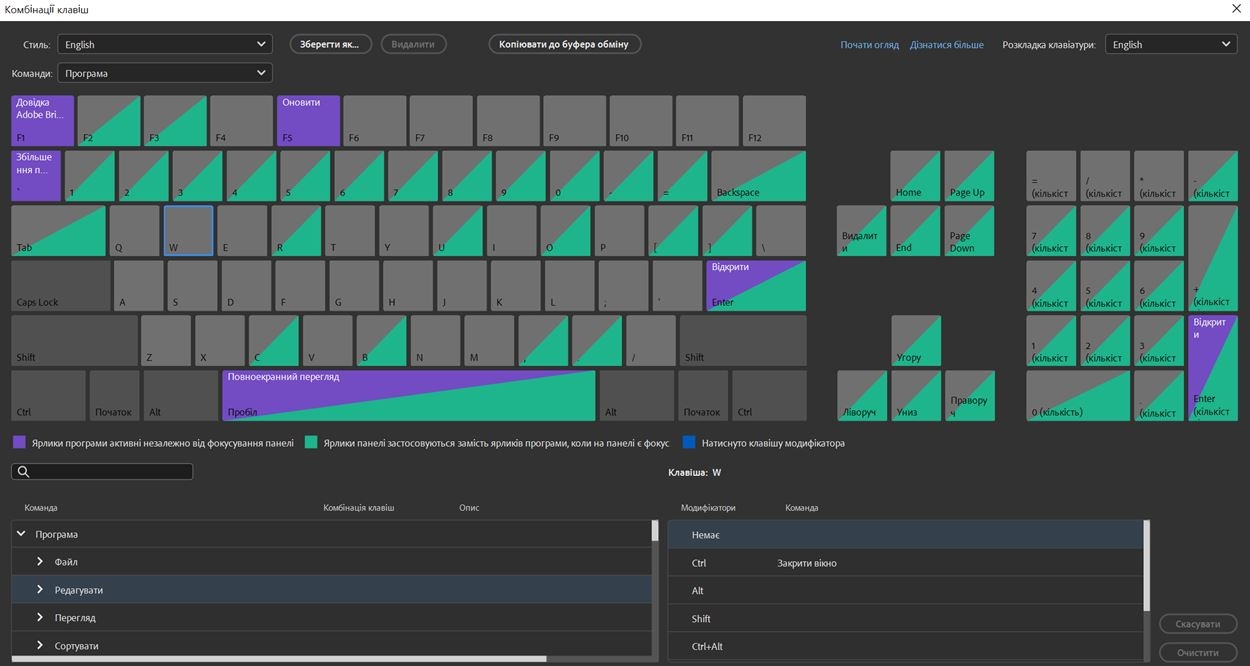Click the Caps Lock key tile
This screenshot has height=666, width=1250.
pos(60,285)
